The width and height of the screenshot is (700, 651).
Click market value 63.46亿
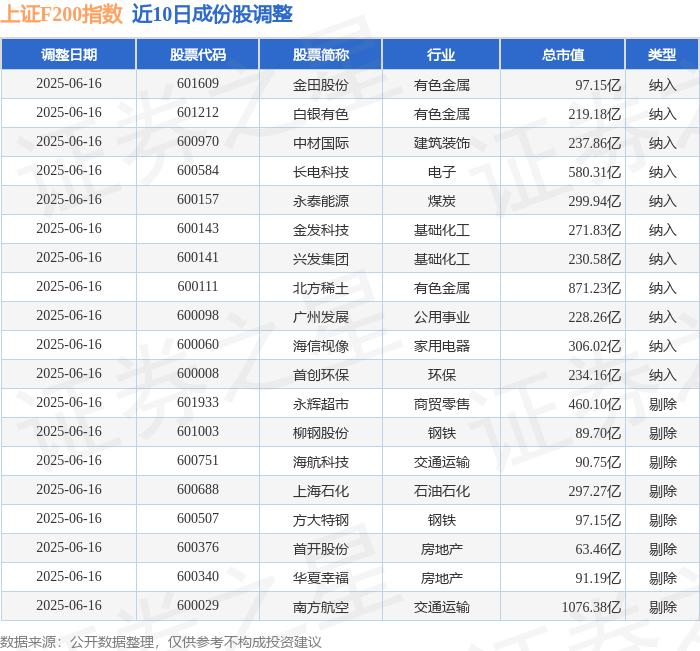click(x=598, y=549)
